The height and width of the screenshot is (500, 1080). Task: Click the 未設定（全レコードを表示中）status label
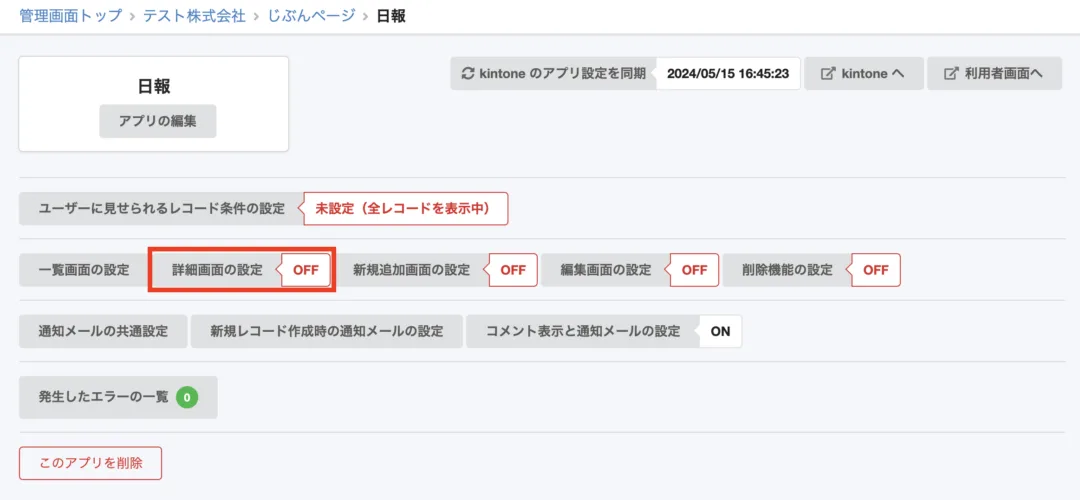(406, 209)
